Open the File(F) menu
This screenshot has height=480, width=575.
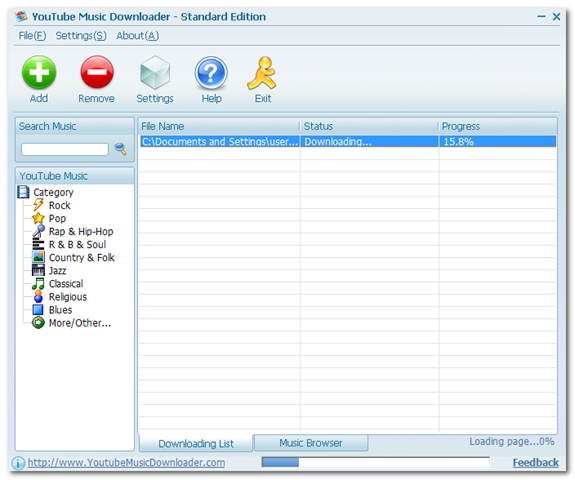coord(32,36)
